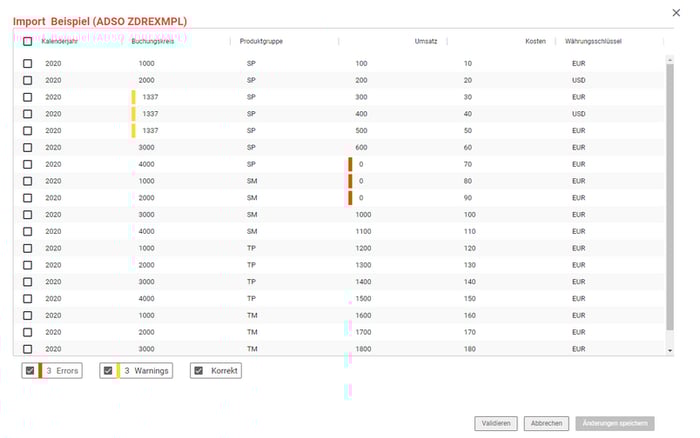Toggle the 3 Warnings filter
The width and height of the screenshot is (700, 438).
pos(136,371)
